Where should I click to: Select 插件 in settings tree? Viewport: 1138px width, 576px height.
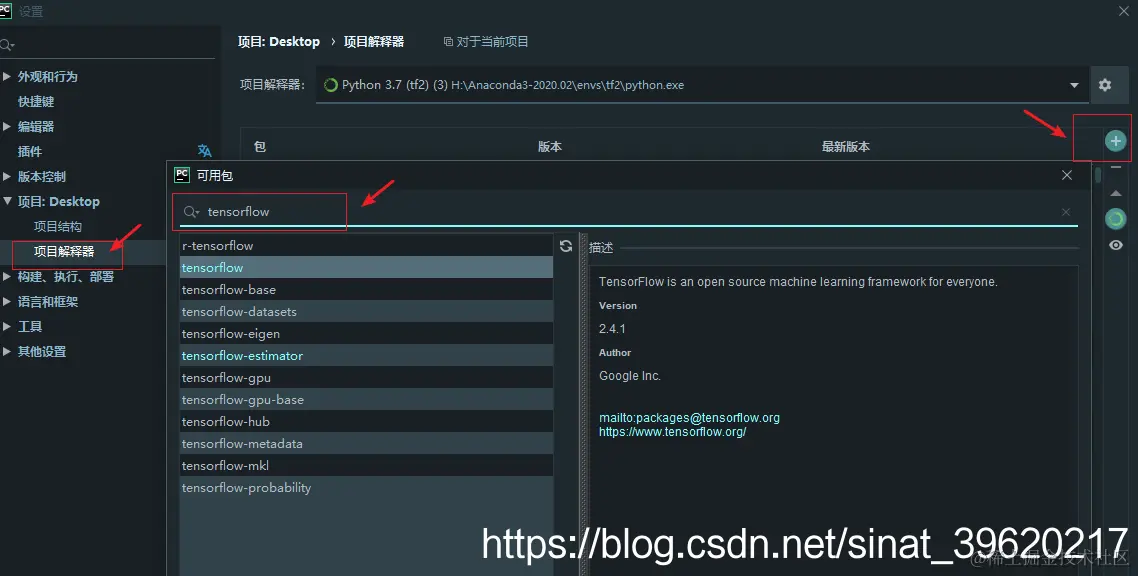coord(30,151)
